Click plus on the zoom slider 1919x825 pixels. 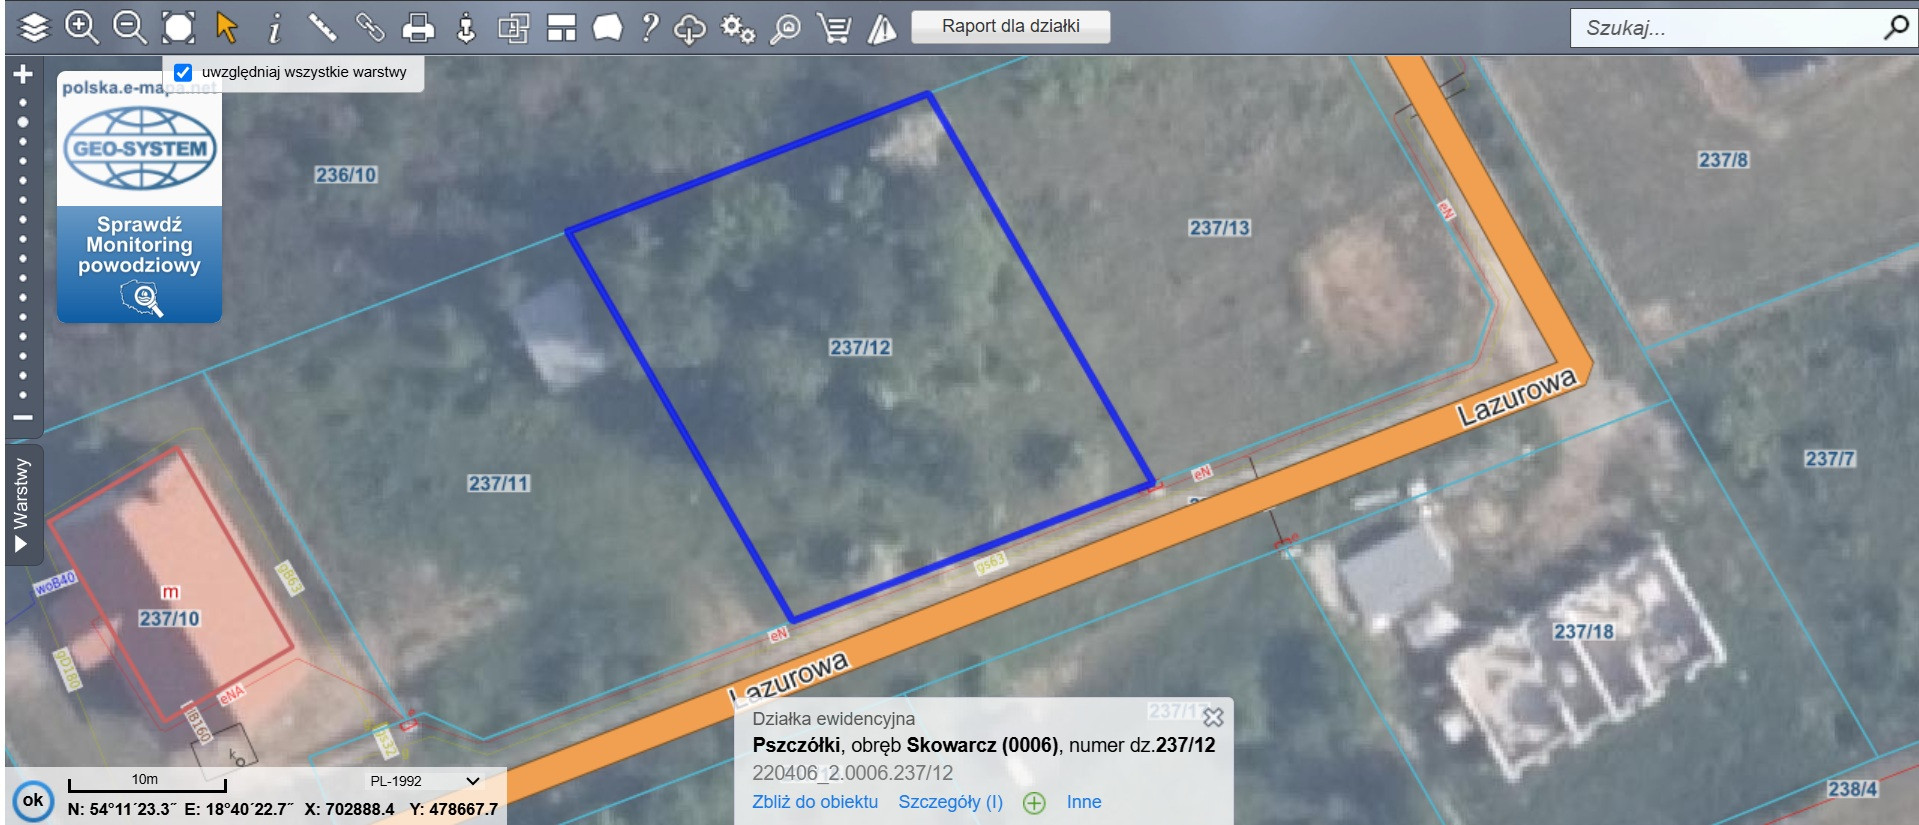tap(23, 74)
